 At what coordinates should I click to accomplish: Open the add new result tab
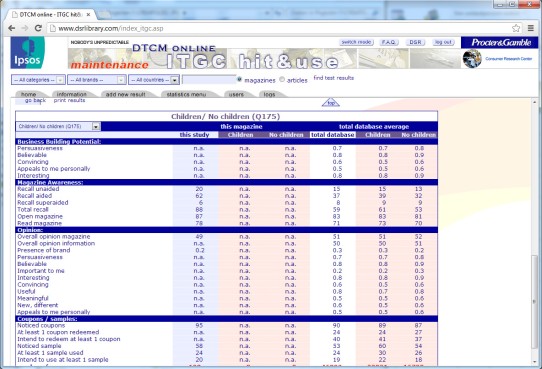point(125,94)
